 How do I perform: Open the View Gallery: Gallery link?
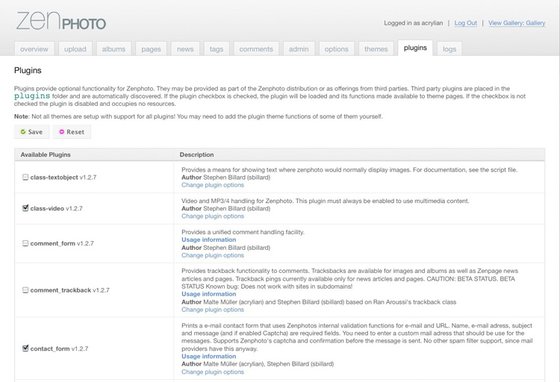pyautogui.click(x=516, y=23)
